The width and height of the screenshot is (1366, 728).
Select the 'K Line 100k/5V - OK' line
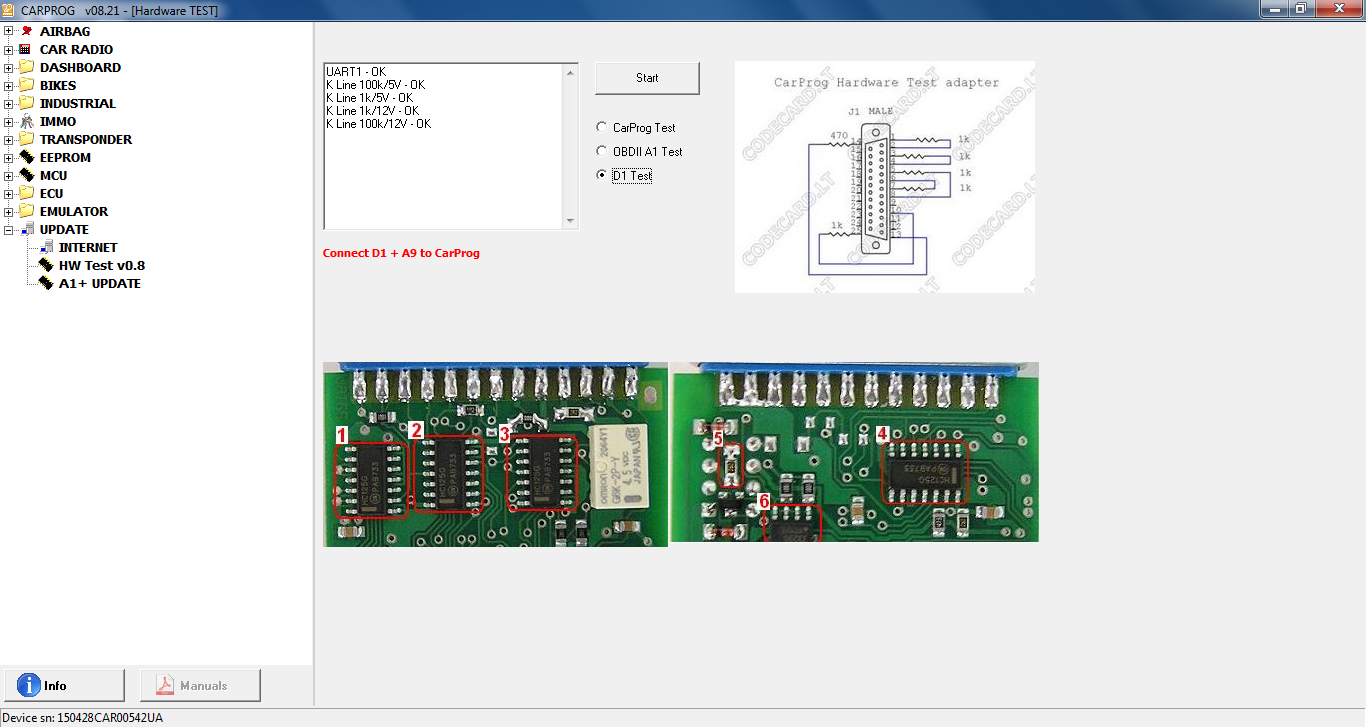click(x=375, y=85)
